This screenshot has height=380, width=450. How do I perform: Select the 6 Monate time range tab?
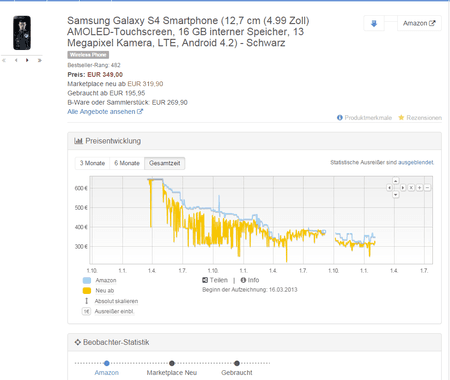tap(127, 163)
